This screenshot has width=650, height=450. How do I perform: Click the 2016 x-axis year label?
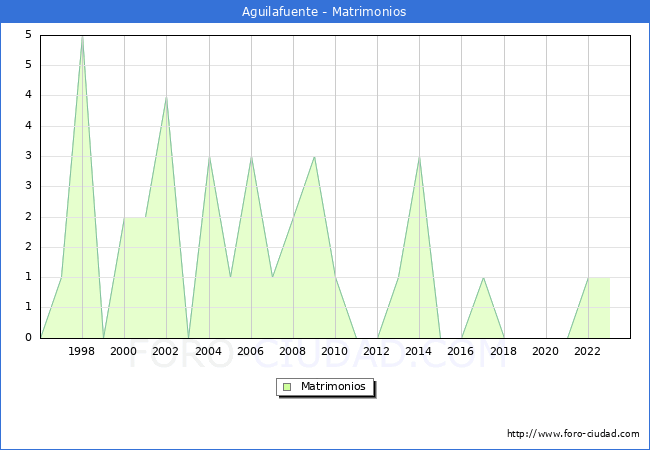coord(461,351)
